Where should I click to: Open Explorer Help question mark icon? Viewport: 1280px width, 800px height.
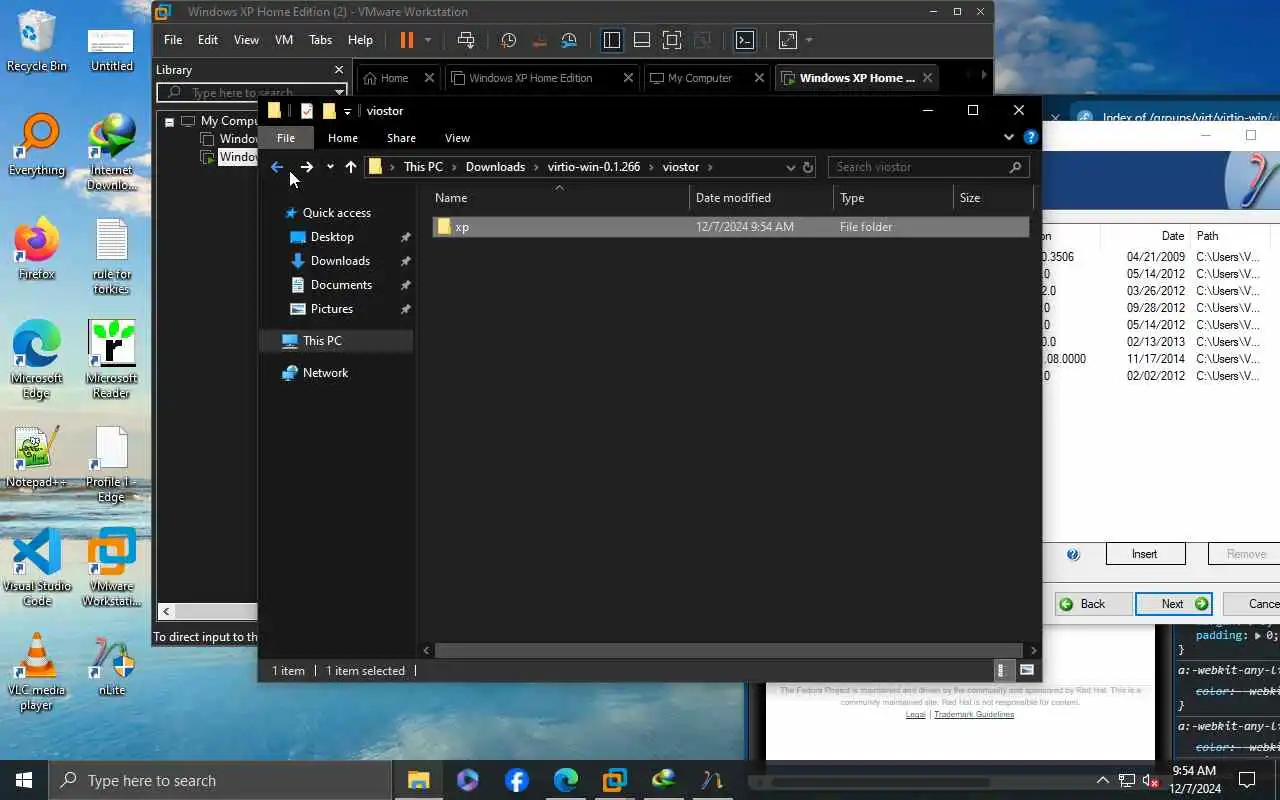tap(1030, 138)
